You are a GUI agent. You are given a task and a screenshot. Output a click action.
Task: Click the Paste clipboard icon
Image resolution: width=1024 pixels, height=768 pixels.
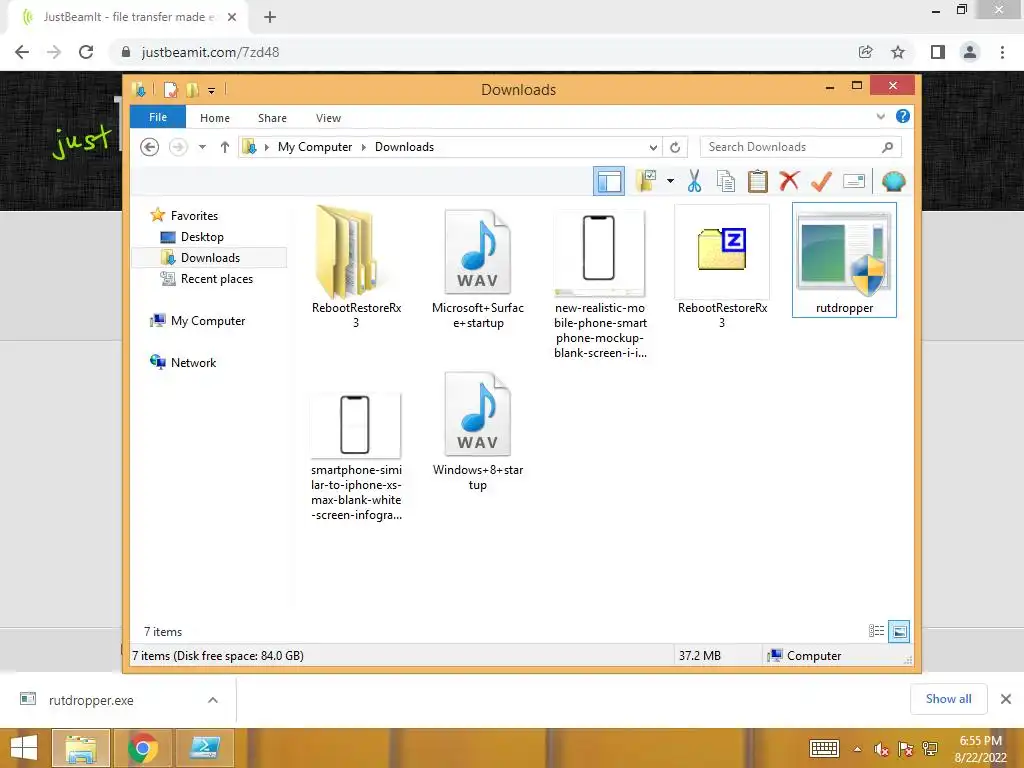tap(758, 181)
